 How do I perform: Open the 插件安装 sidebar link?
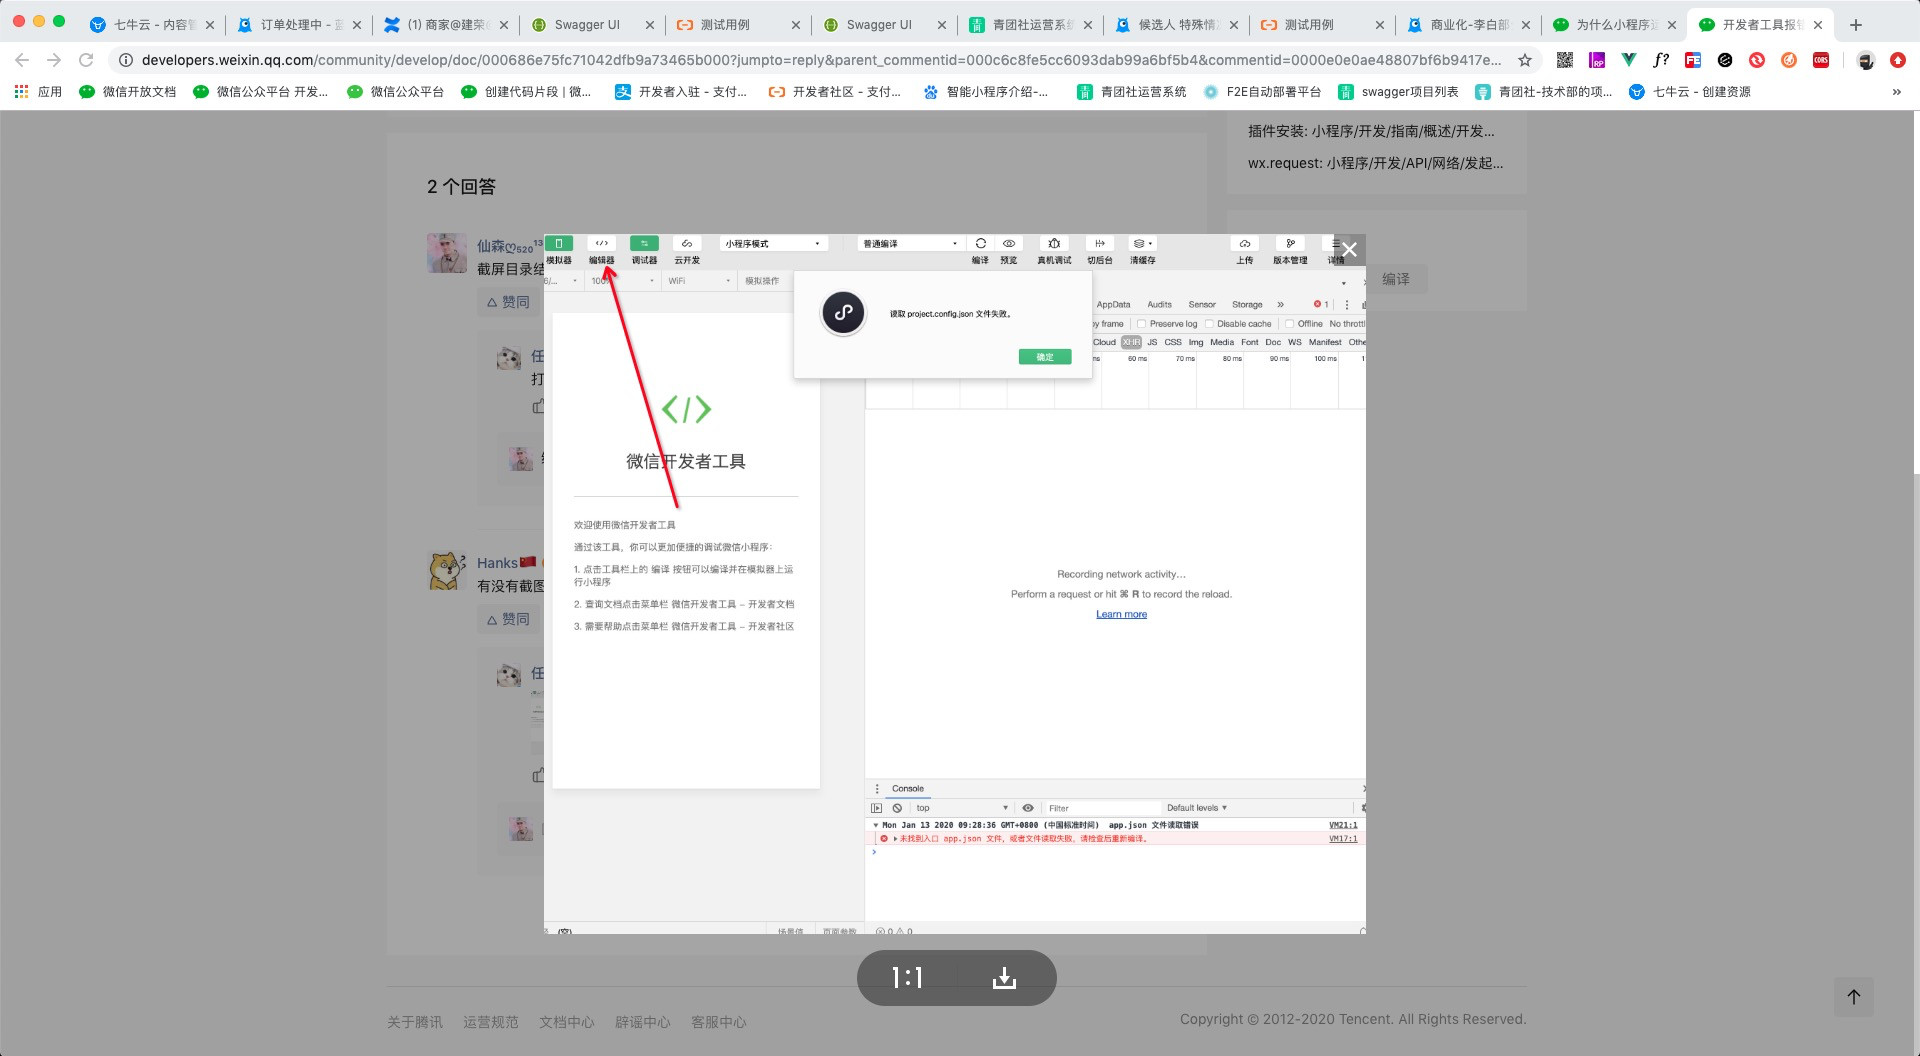point(1371,131)
